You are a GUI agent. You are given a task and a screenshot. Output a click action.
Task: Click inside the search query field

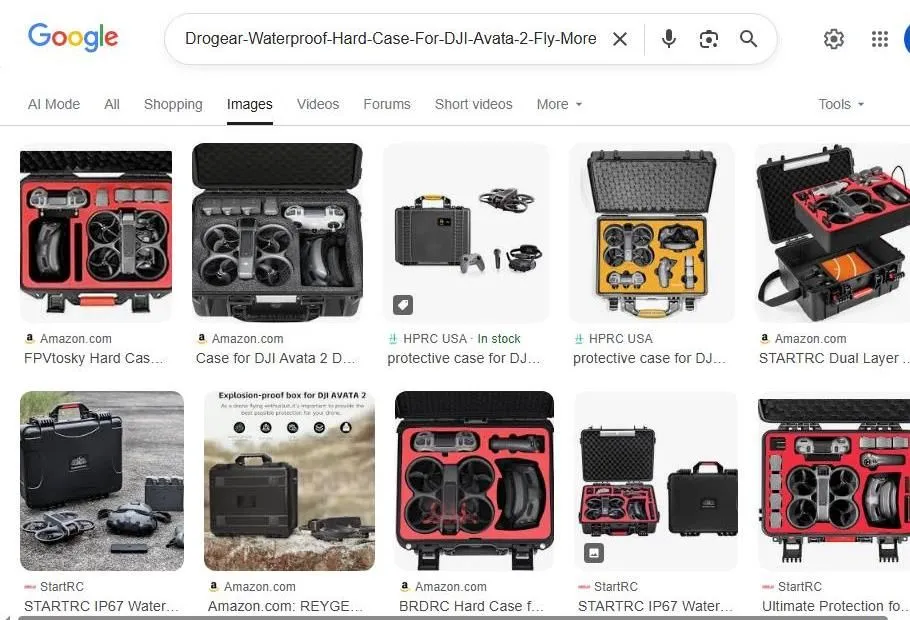coord(390,39)
